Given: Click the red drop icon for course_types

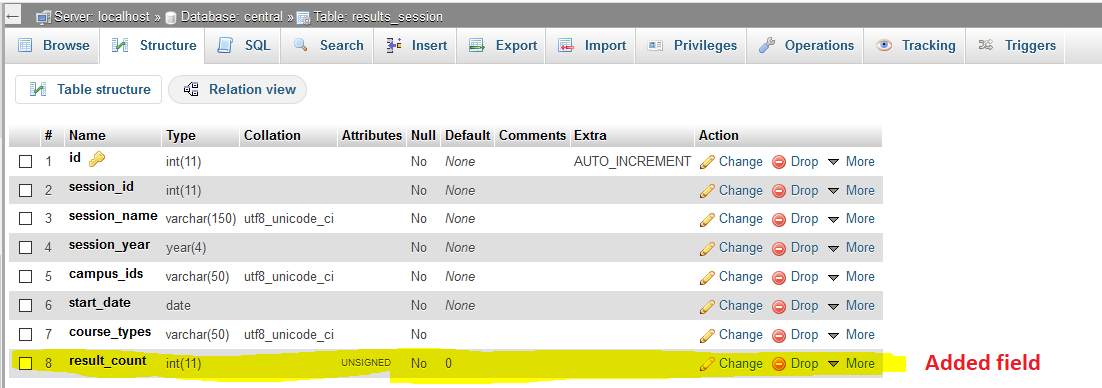Looking at the screenshot, I should click(x=779, y=335).
